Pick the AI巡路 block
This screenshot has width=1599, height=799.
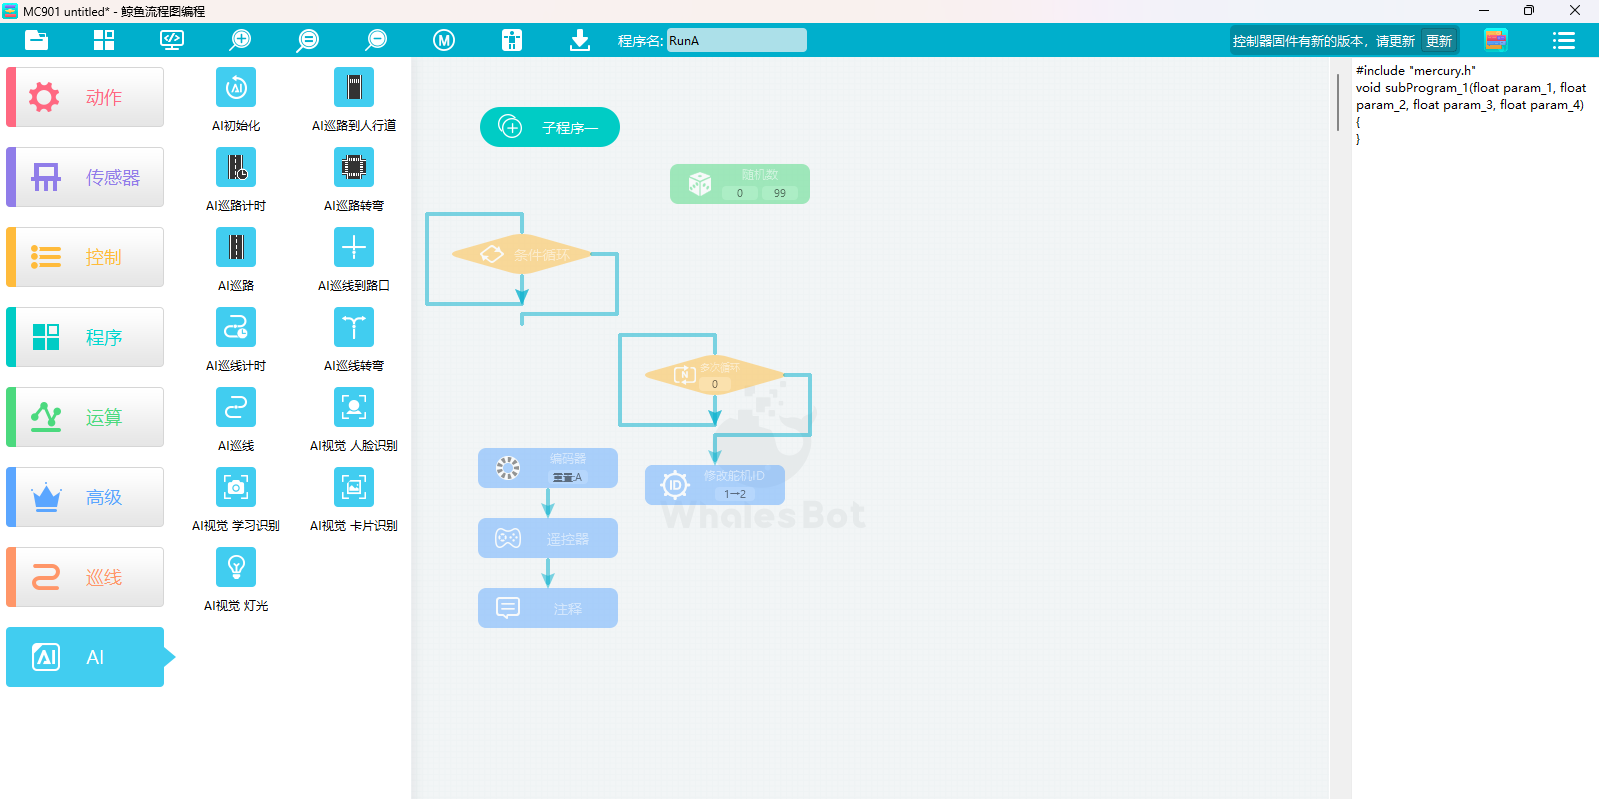(236, 247)
